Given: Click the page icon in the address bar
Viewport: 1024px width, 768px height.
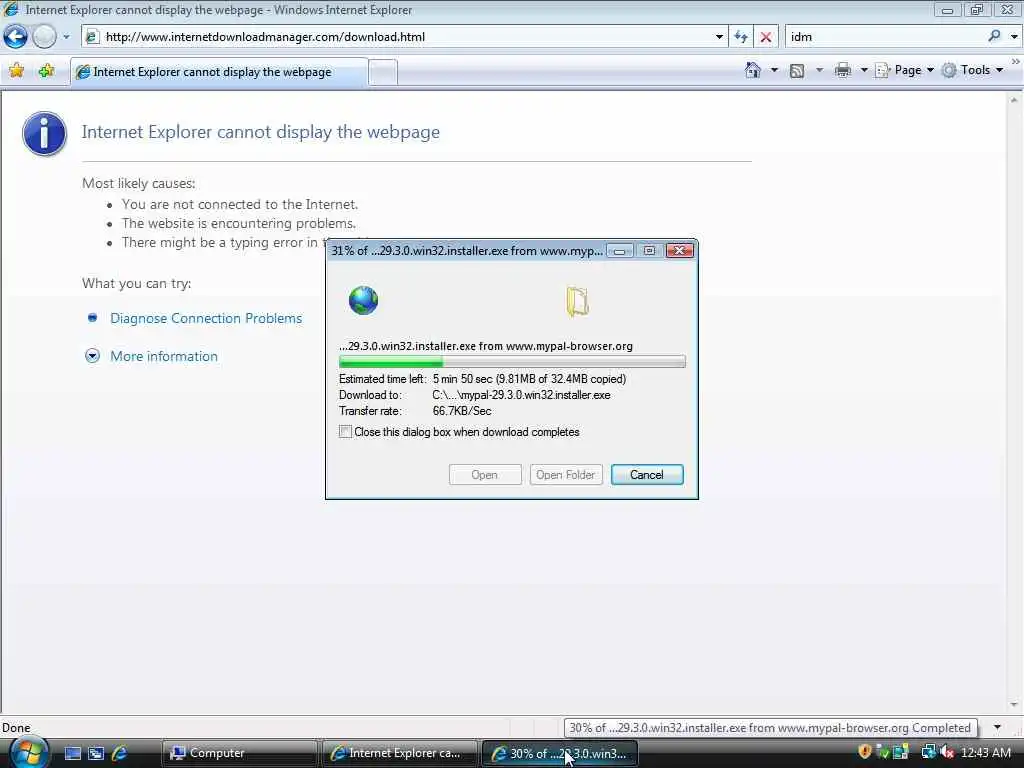Looking at the screenshot, I should click(x=93, y=37).
